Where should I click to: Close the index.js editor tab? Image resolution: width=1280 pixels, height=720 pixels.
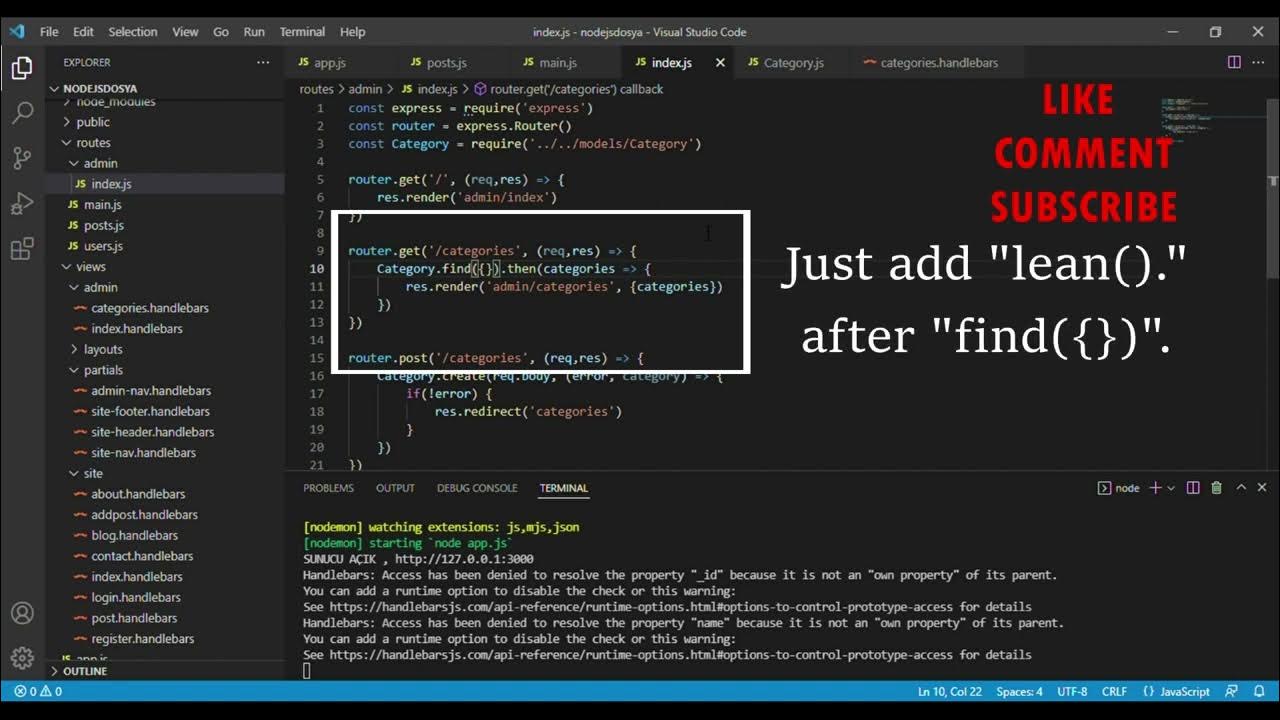[720, 62]
